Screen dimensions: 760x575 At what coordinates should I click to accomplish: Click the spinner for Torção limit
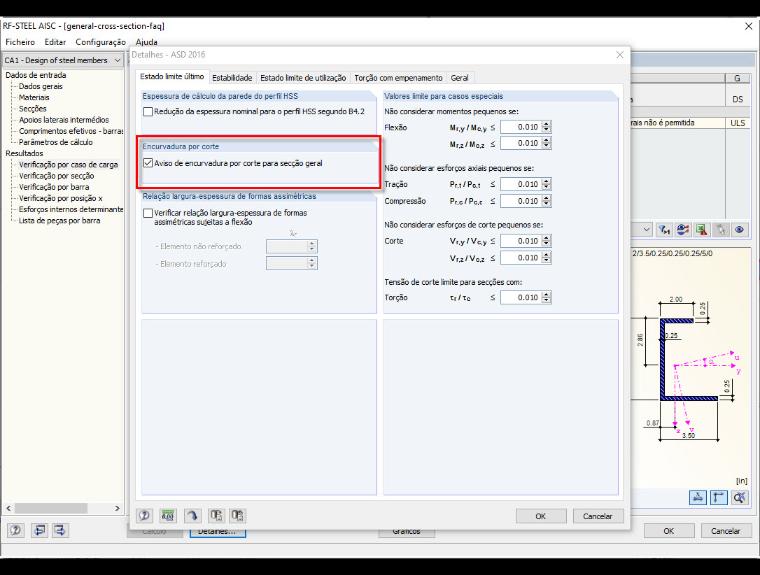(546, 297)
